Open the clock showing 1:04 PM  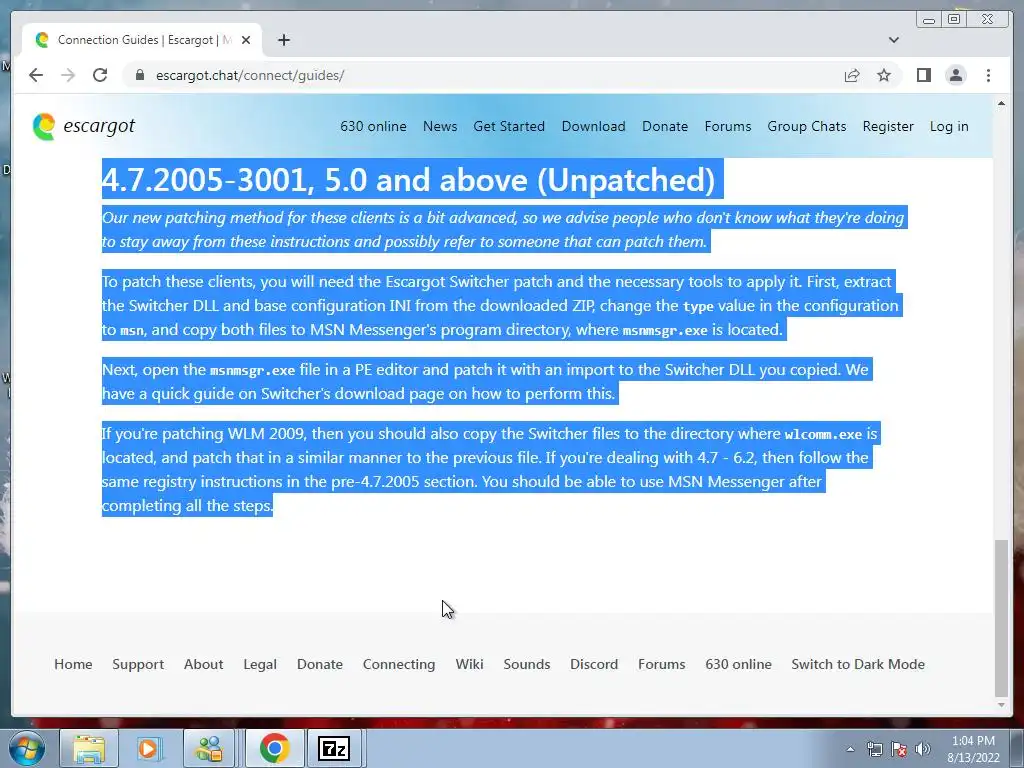973,749
